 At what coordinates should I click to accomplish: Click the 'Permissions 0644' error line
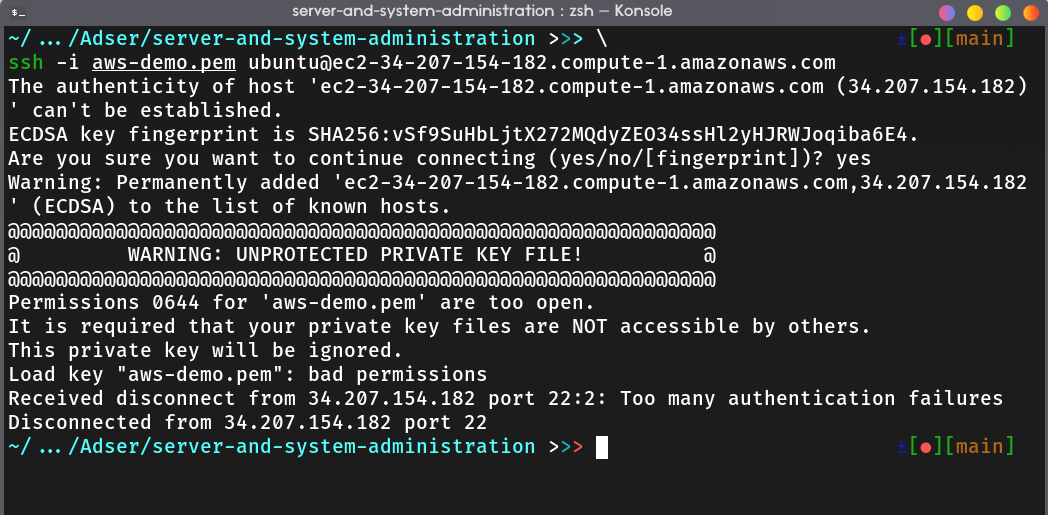[x=301, y=303]
